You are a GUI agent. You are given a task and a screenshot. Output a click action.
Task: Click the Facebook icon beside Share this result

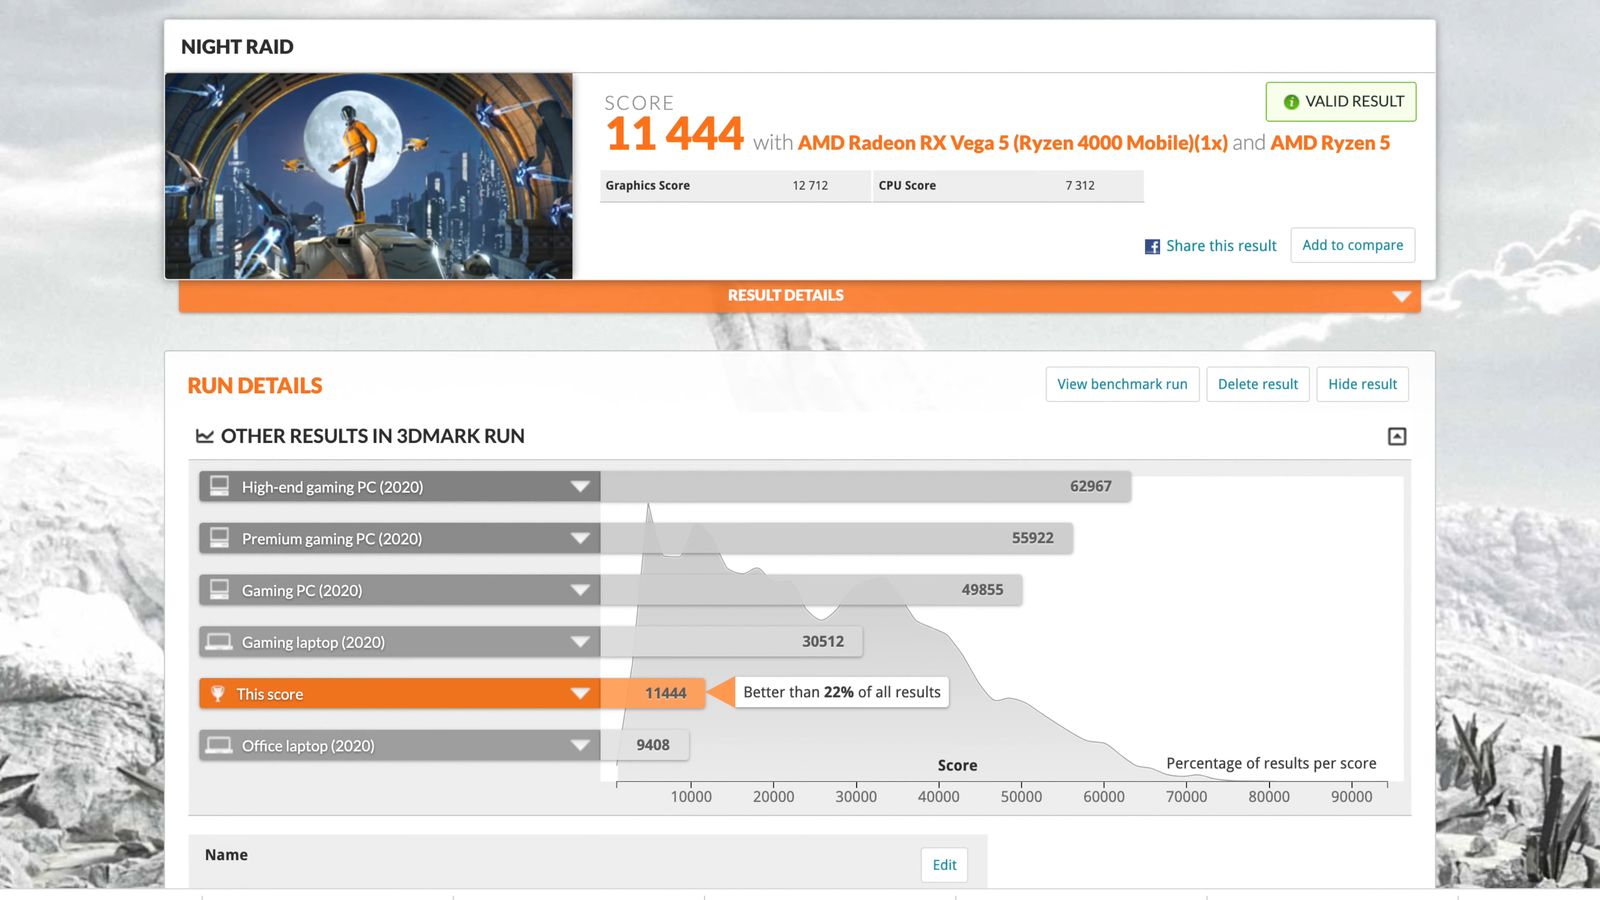1152,246
